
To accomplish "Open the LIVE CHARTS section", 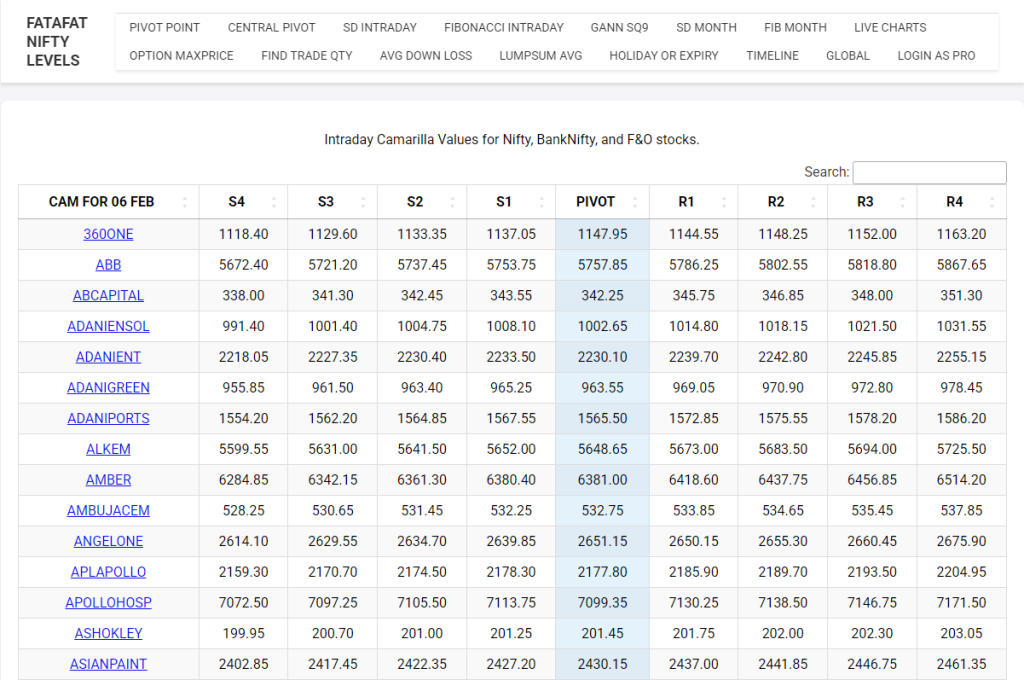I will pos(890,27).
